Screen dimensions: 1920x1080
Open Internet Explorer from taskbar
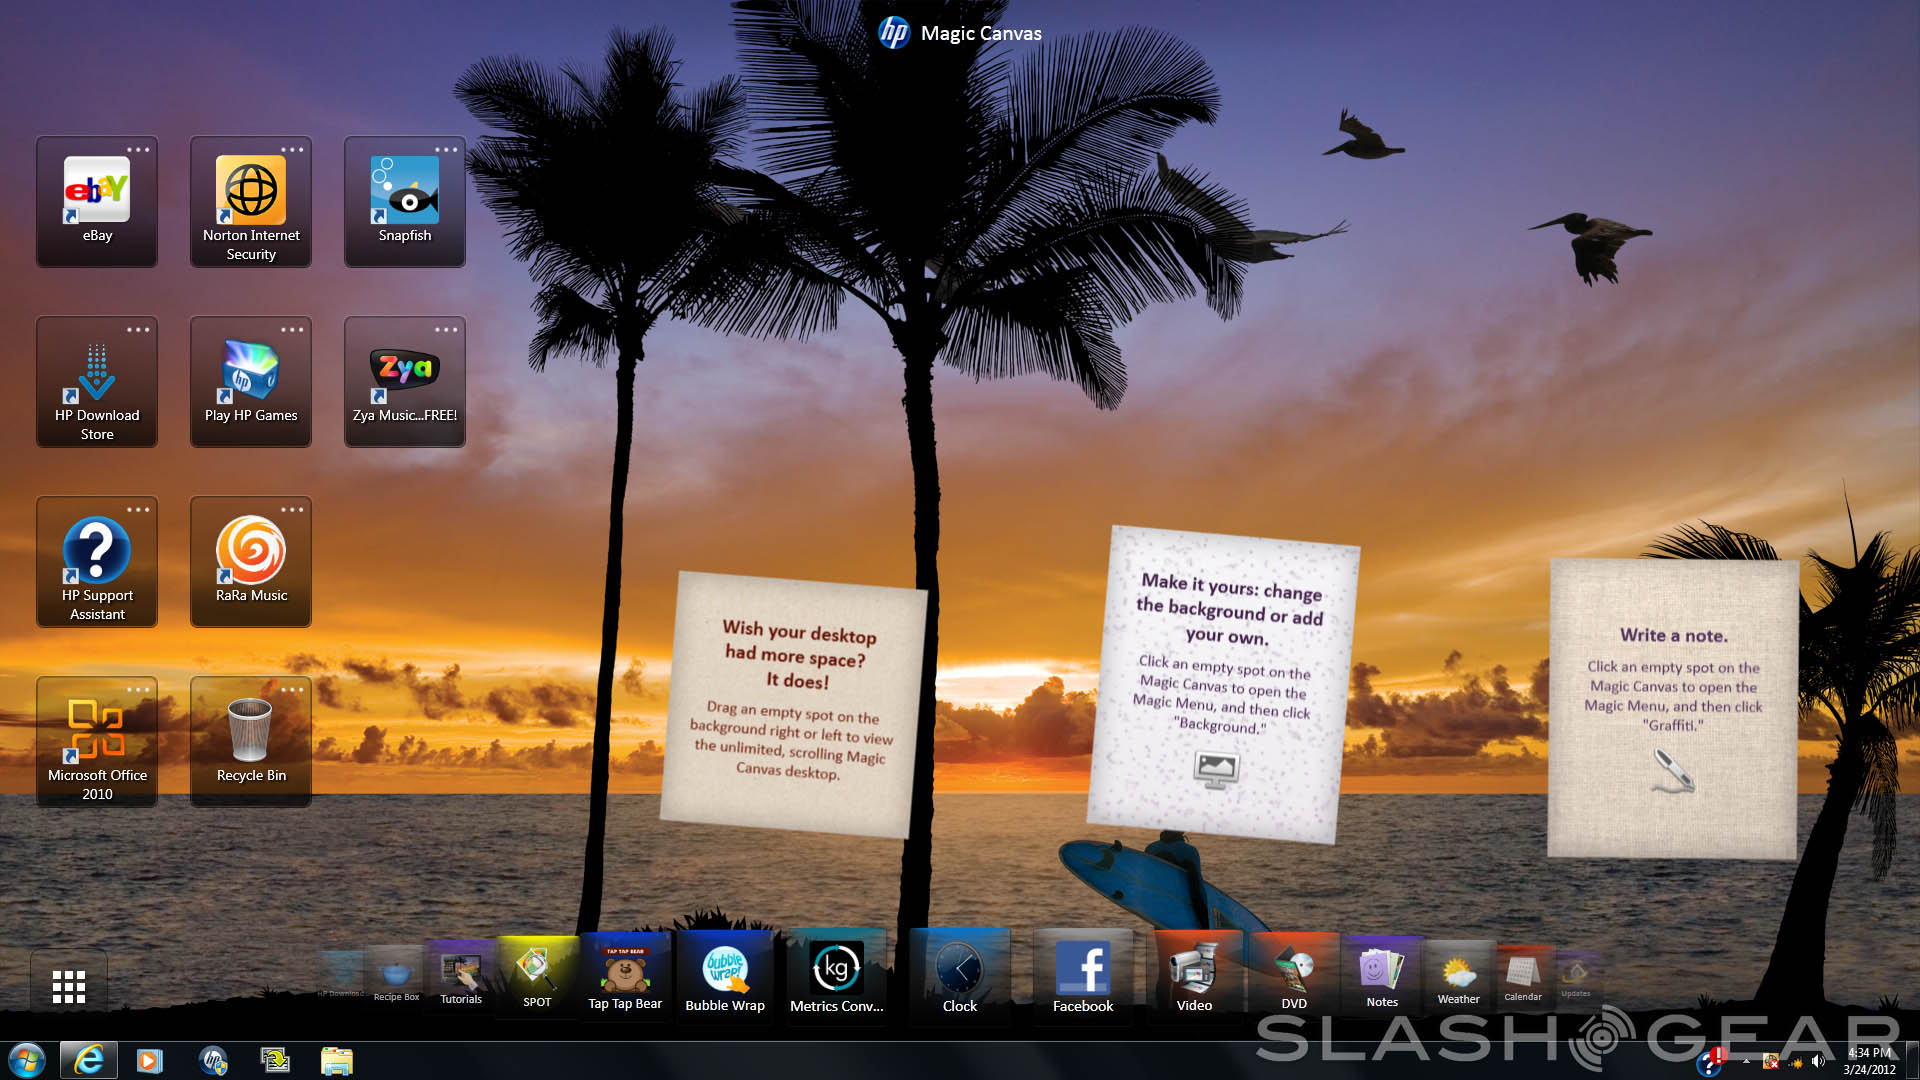tap(89, 1060)
